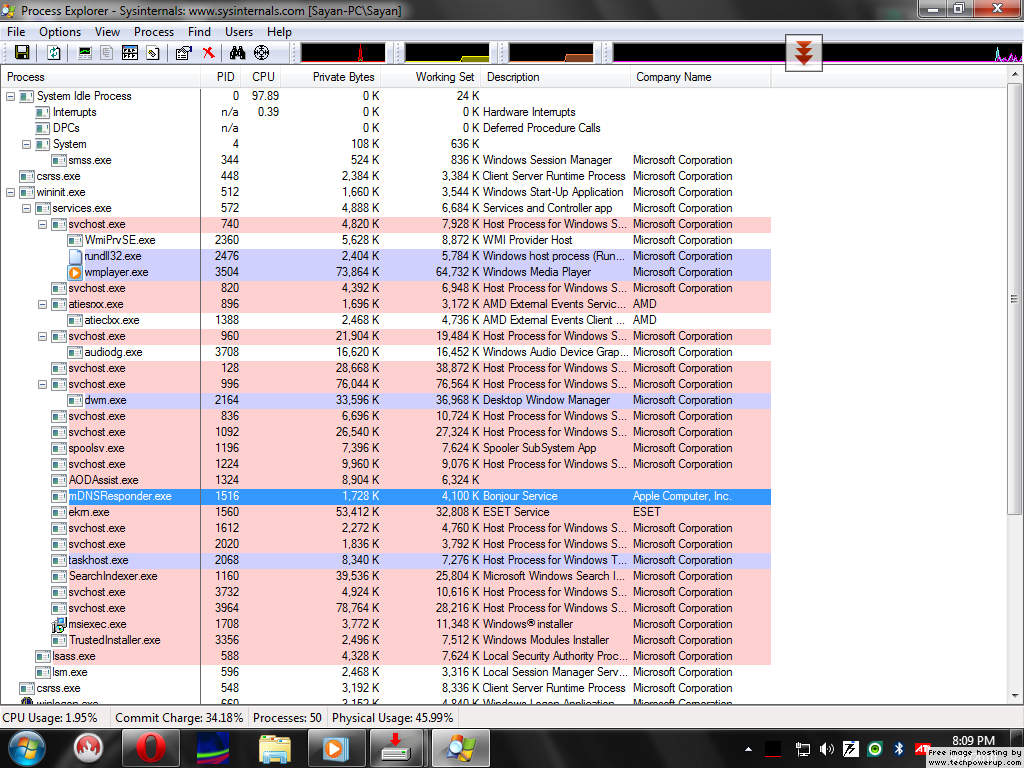Collapse the System Idle Process tree node
This screenshot has height=768, width=1024.
coord(10,96)
